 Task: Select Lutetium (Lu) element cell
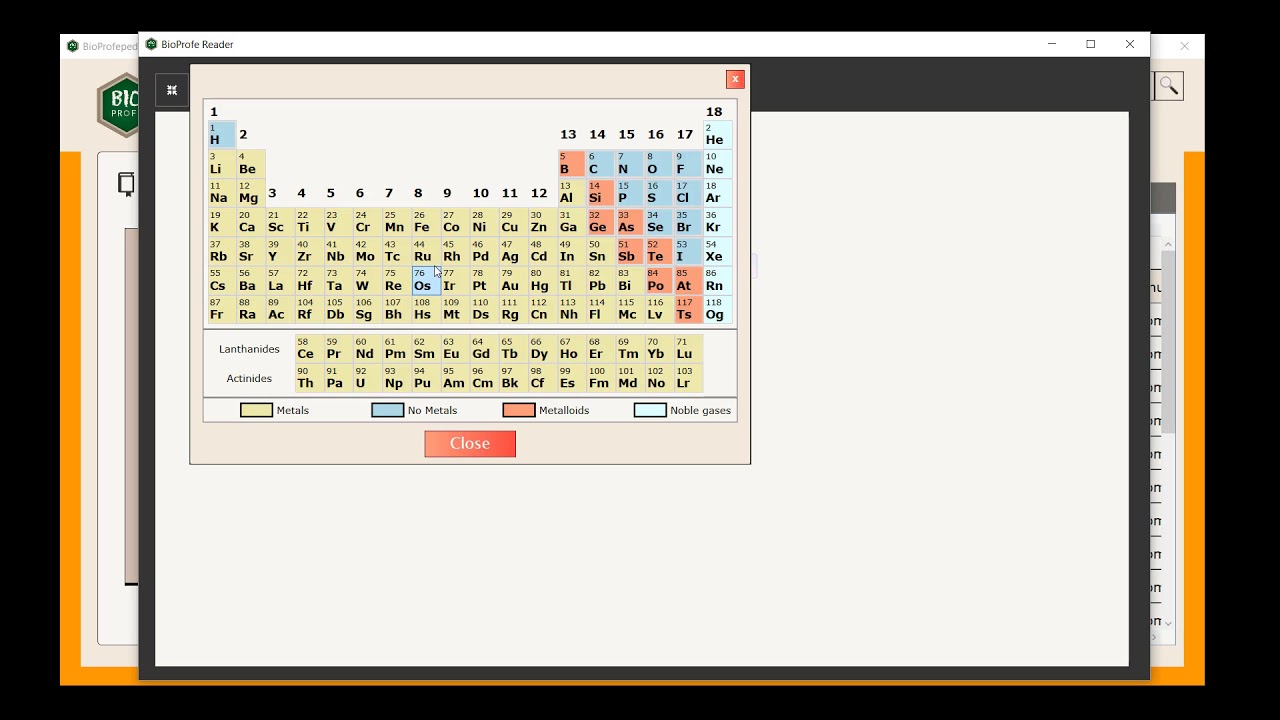[688, 349]
